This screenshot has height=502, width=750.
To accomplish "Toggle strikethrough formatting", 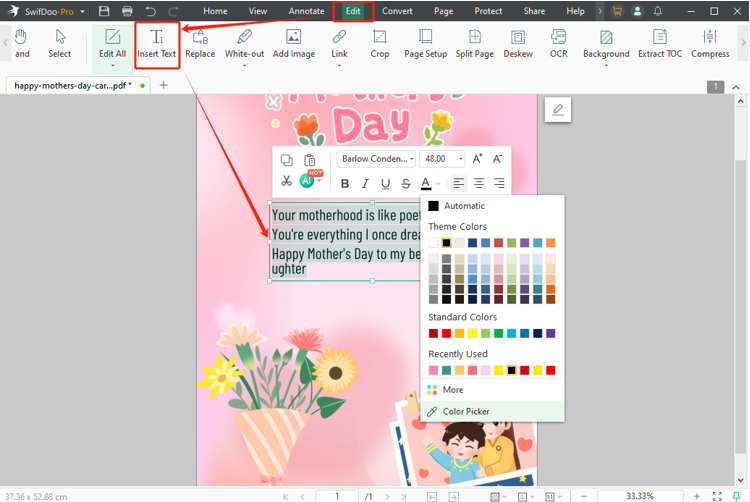I will coord(406,184).
